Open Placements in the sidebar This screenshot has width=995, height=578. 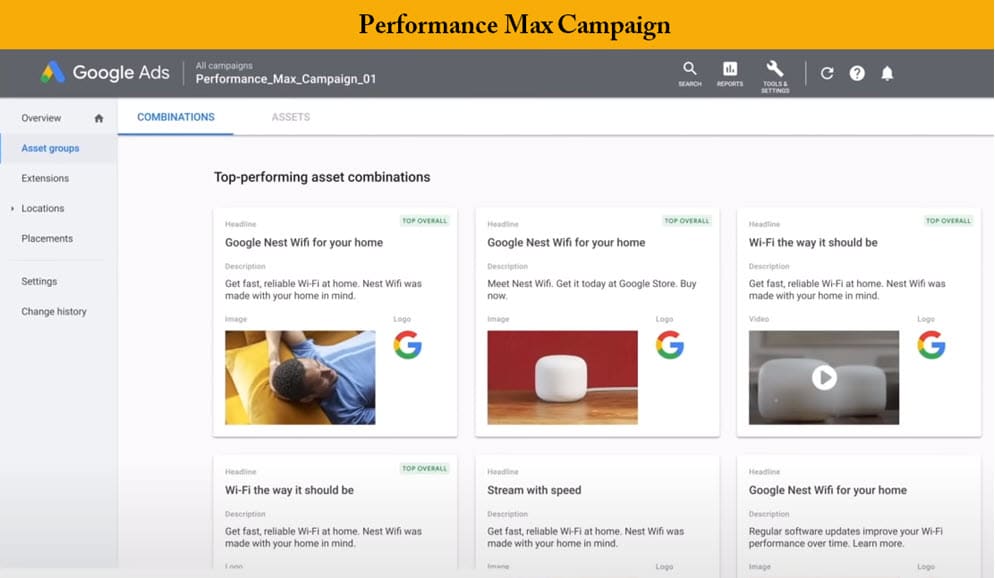47,239
